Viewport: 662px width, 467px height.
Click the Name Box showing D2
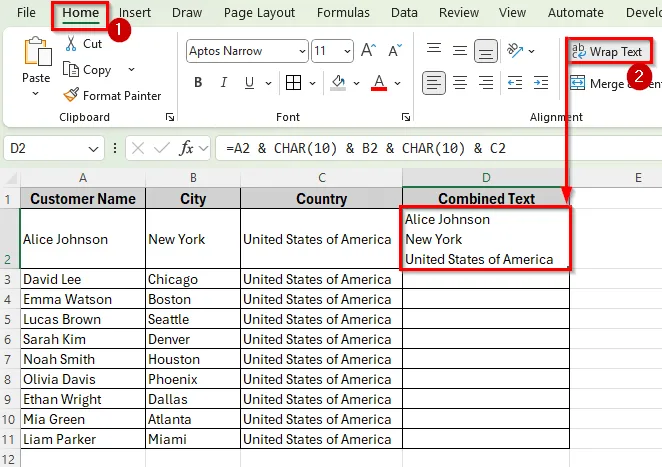pos(54,148)
